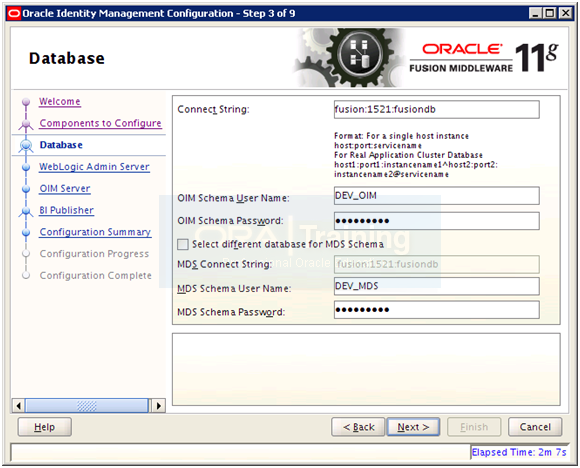The height and width of the screenshot is (468, 580).
Task: Open the OIM Server step
Action: [65, 188]
